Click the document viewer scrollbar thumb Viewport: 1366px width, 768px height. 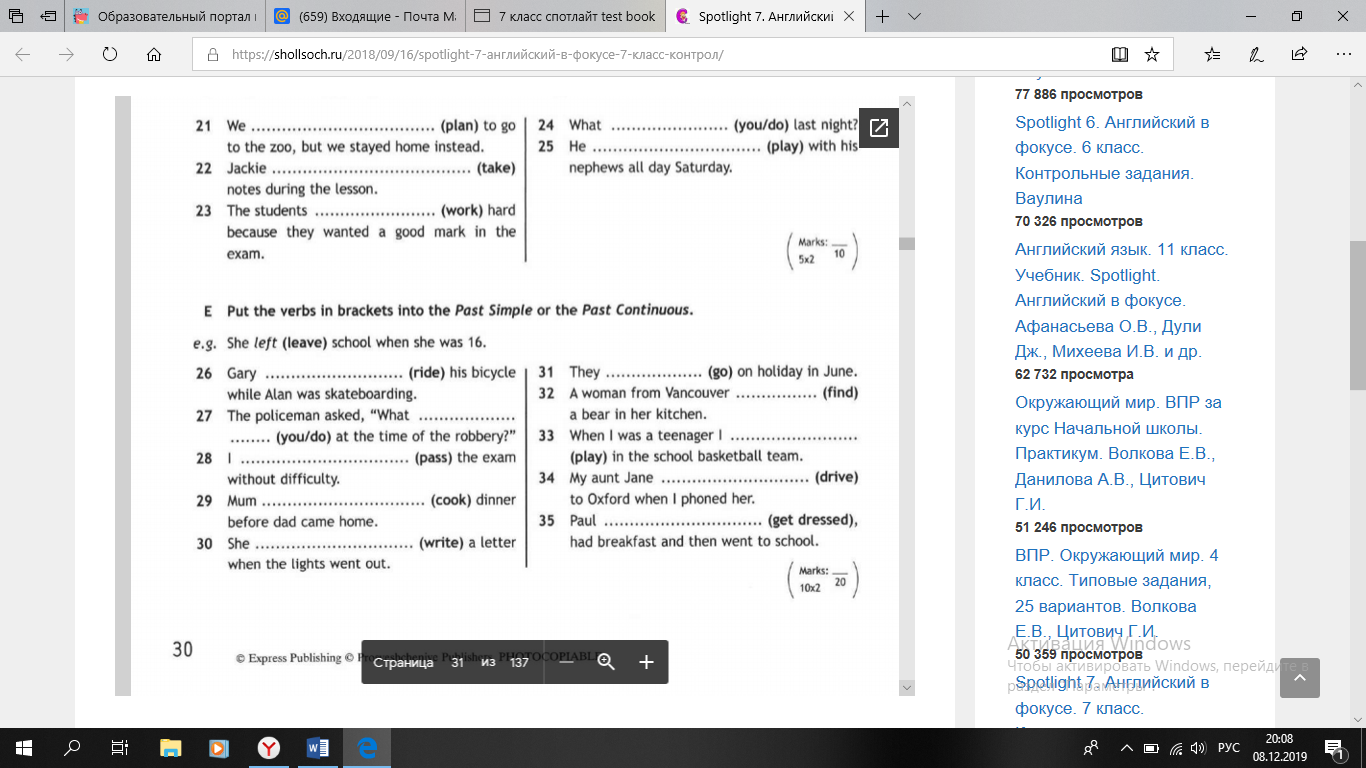point(906,243)
